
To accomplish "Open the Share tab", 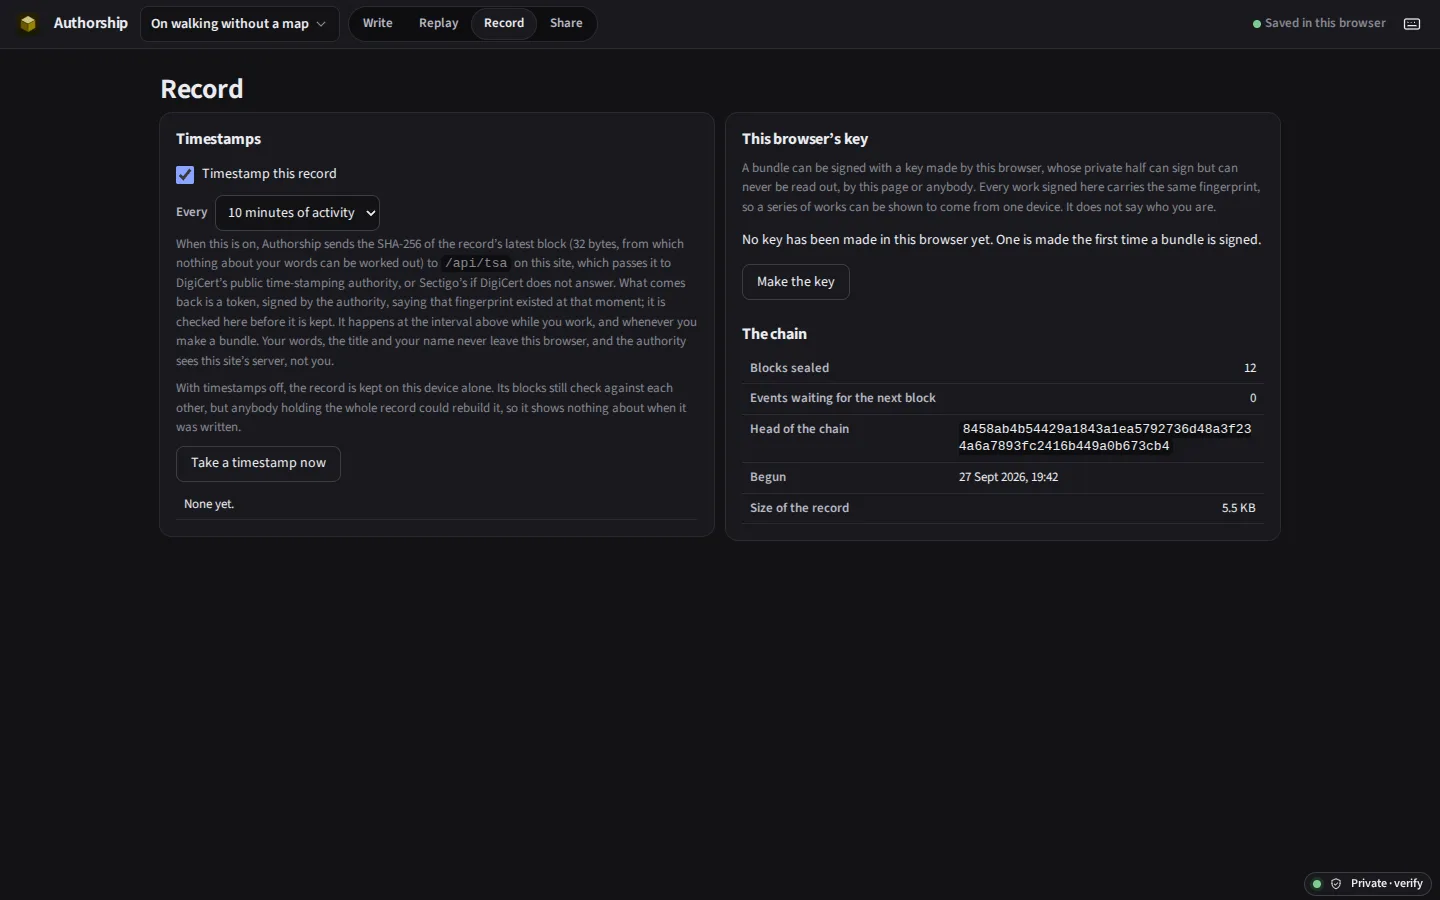I will tap(566, 23).
